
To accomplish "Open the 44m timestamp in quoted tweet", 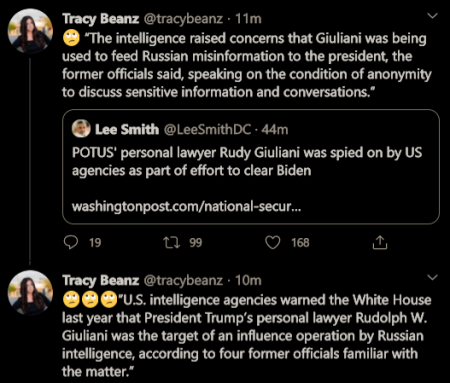I will click(275, 129).
